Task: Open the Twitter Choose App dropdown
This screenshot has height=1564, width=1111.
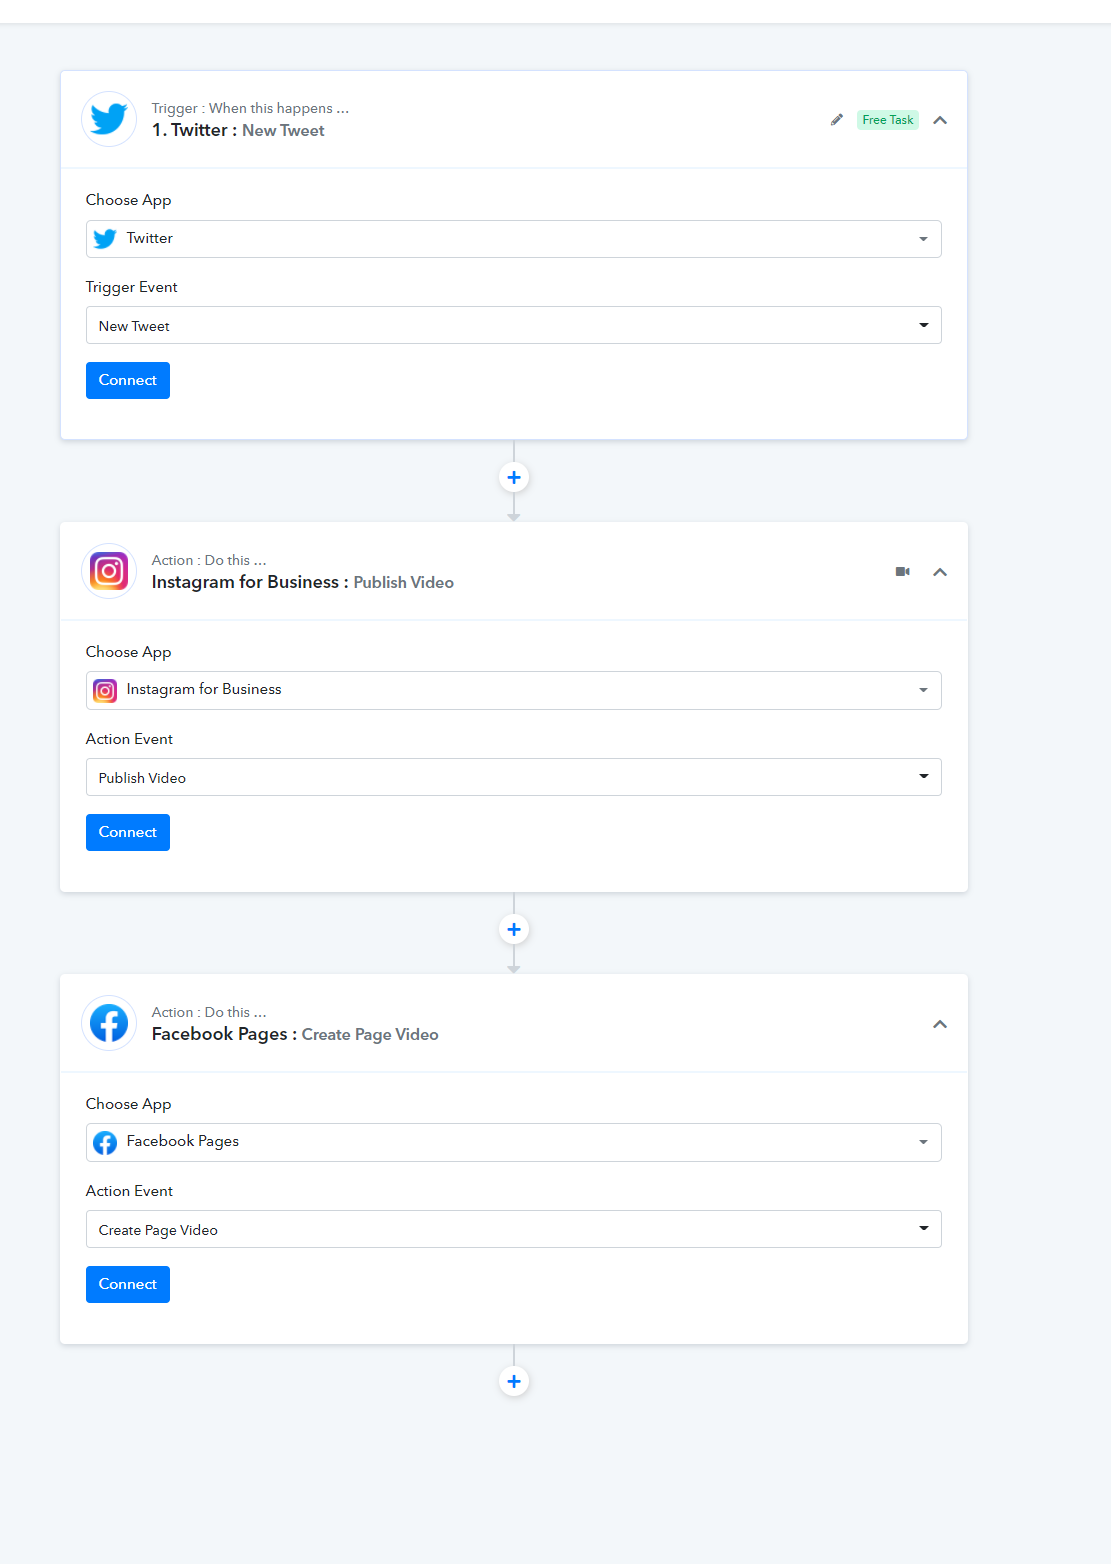Action: pos(514,239)
